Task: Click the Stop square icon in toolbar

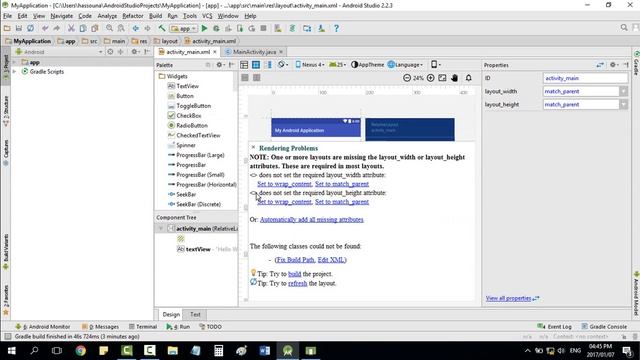Action: (x=264, y=28)
